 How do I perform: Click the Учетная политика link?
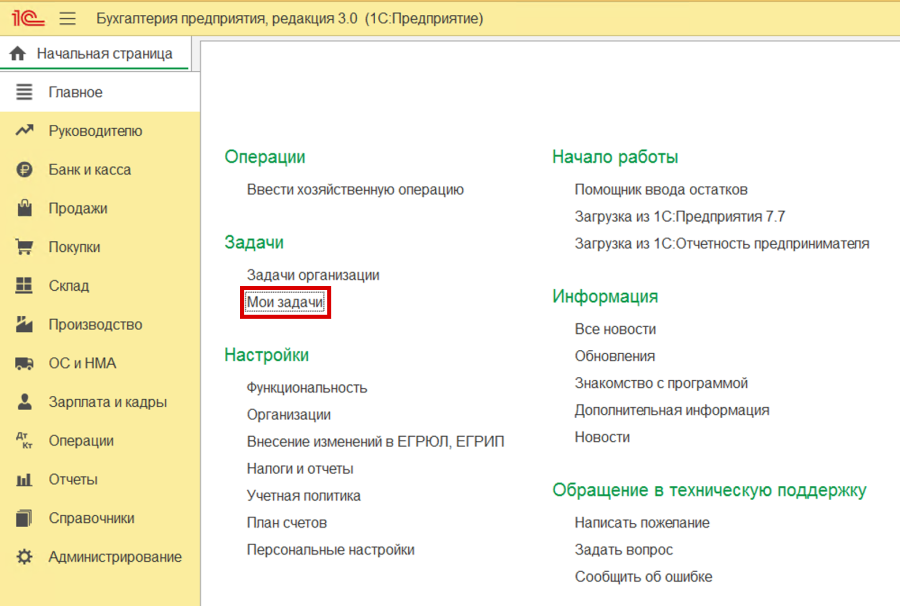tap(304, 496)
